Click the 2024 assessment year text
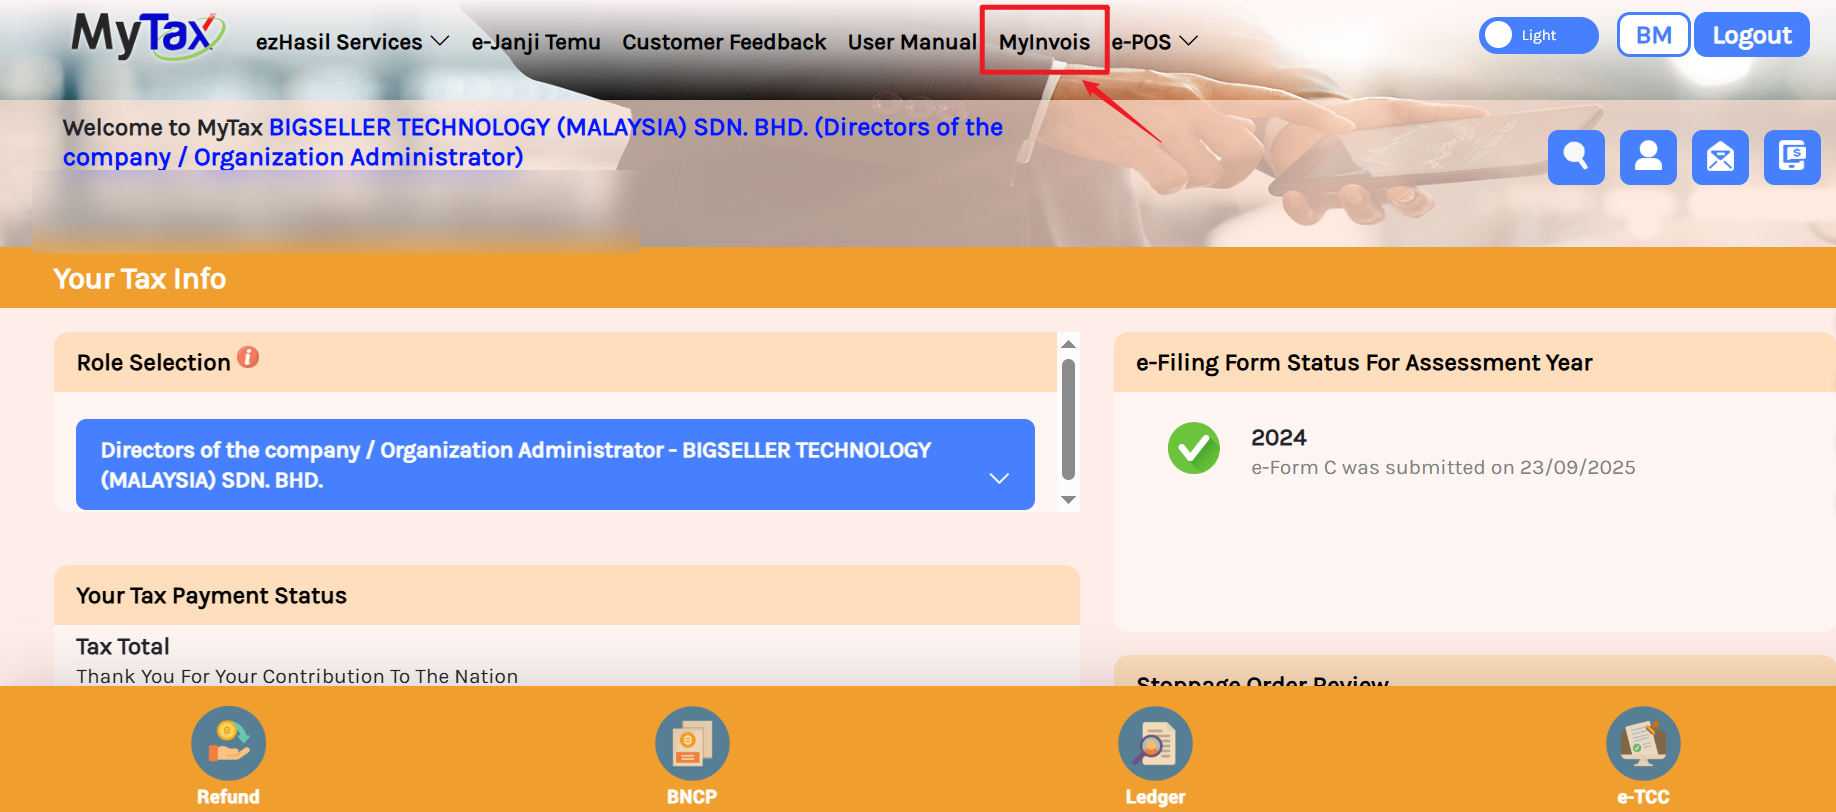 pos(1279,438)
